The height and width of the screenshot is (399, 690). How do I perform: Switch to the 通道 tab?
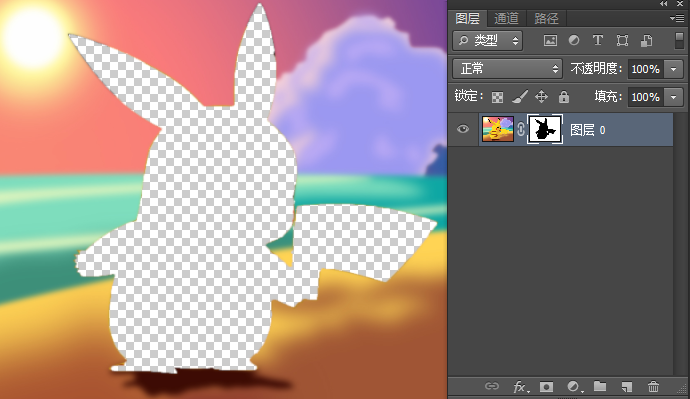point(506,18)
